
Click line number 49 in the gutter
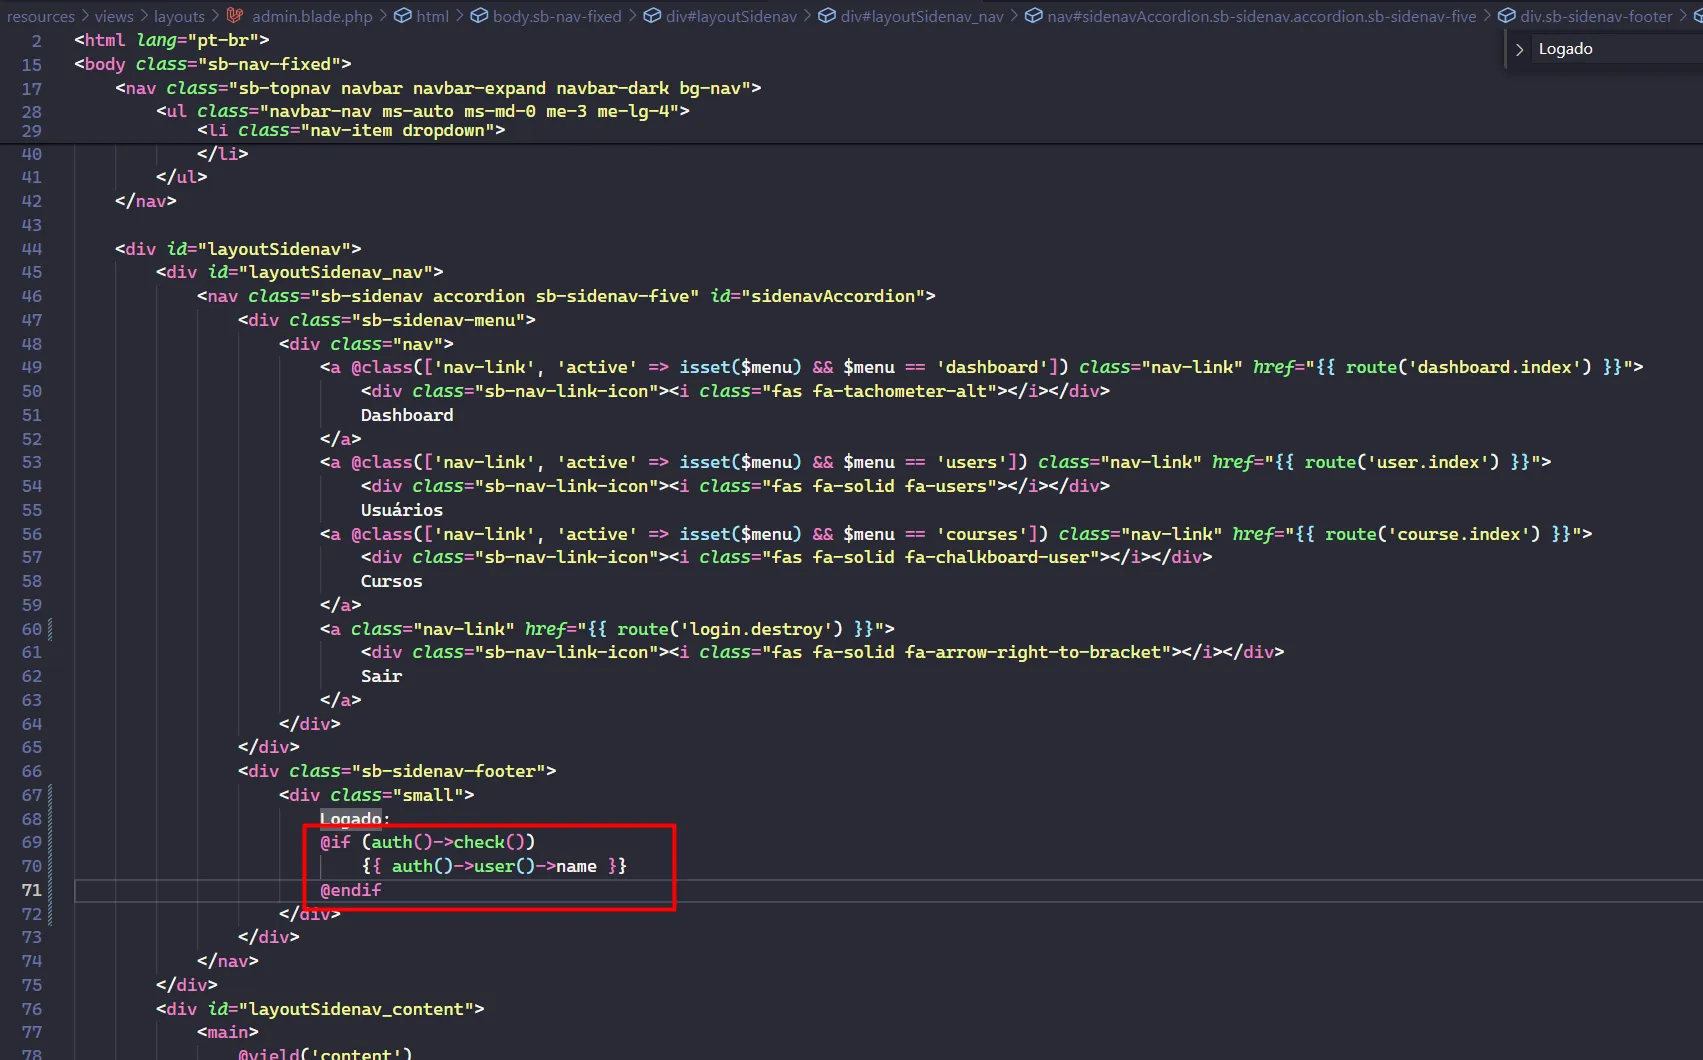[32, 367]
